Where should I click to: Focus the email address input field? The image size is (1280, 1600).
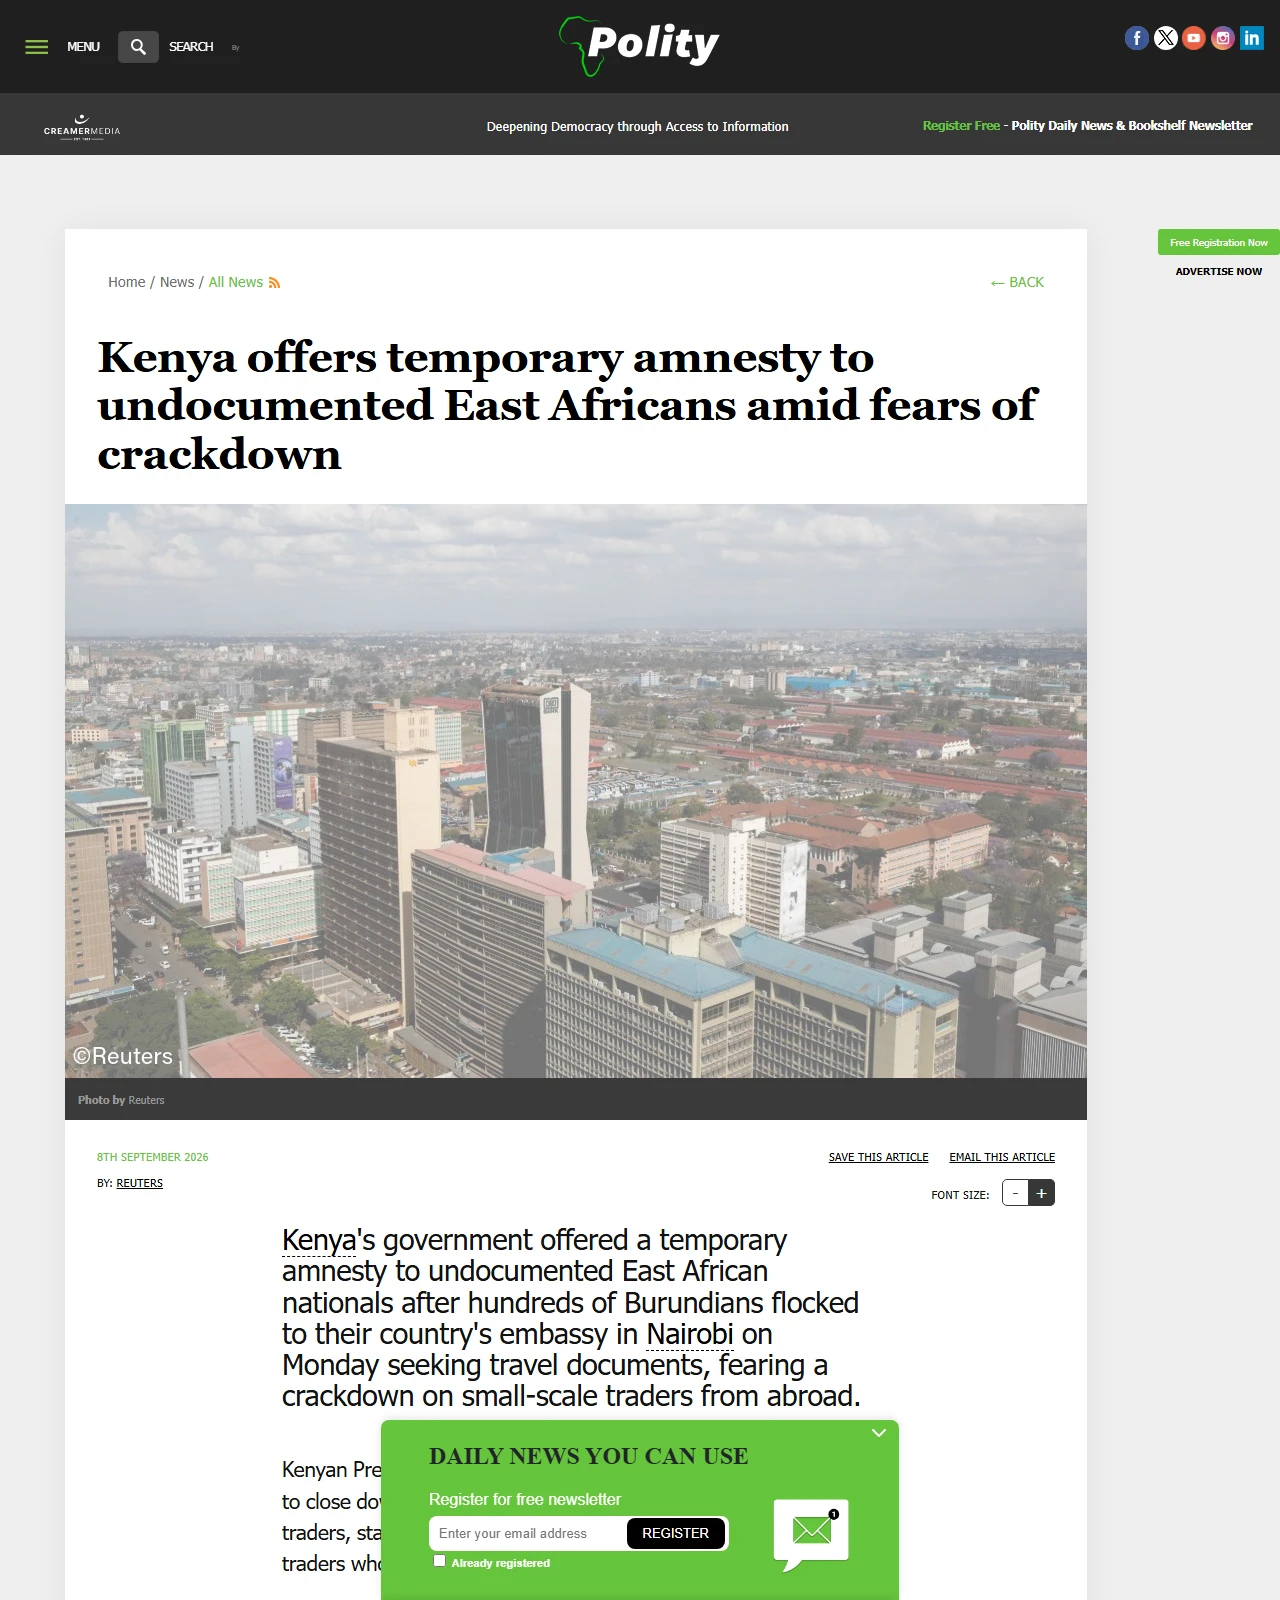[x=528, y=1533]
